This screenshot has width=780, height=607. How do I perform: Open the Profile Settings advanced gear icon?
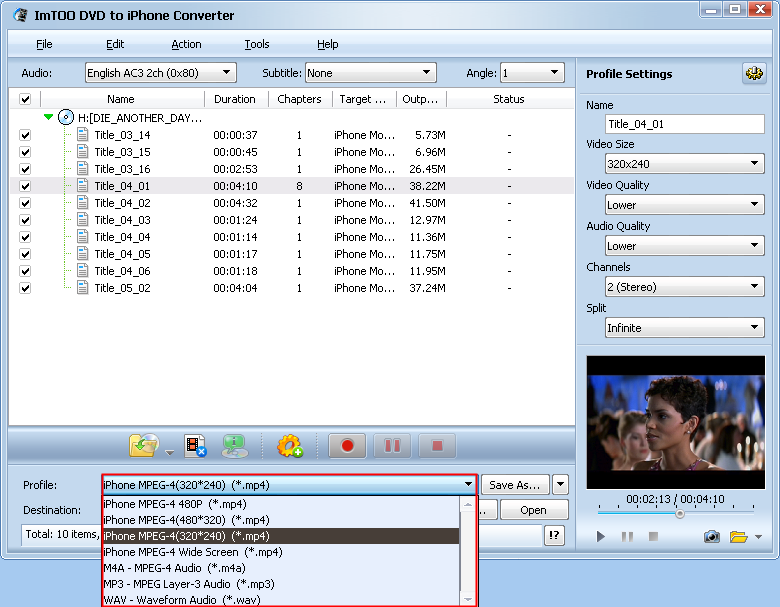point(754,74)
